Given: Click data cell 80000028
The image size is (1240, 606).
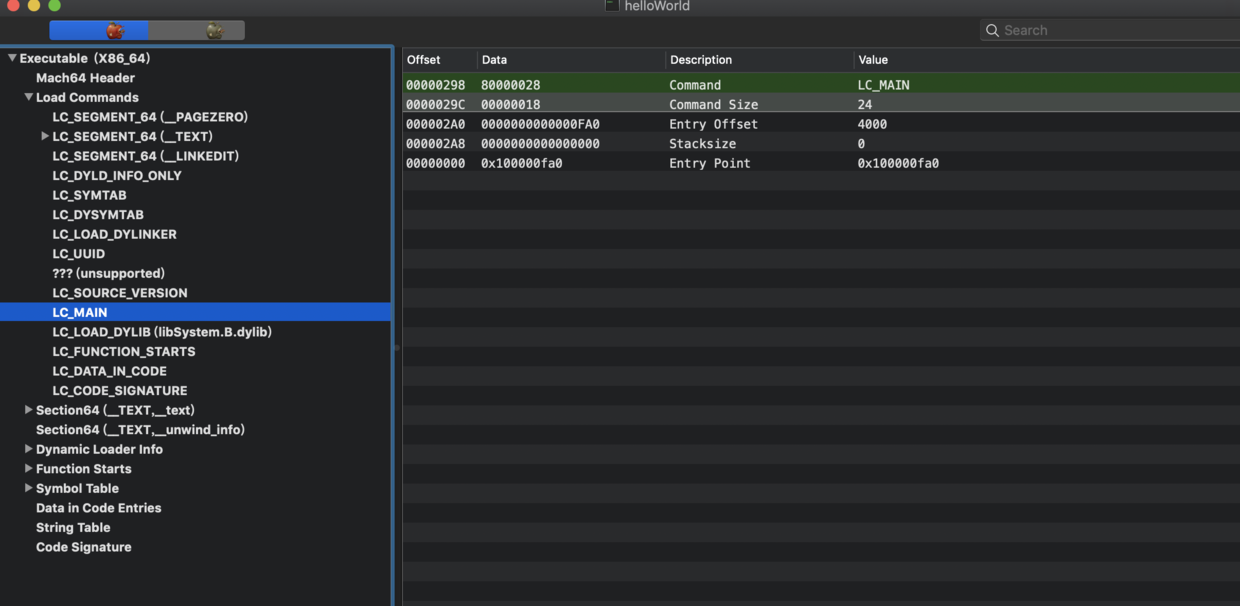Looking at the screenshot, I should point(510,85).
